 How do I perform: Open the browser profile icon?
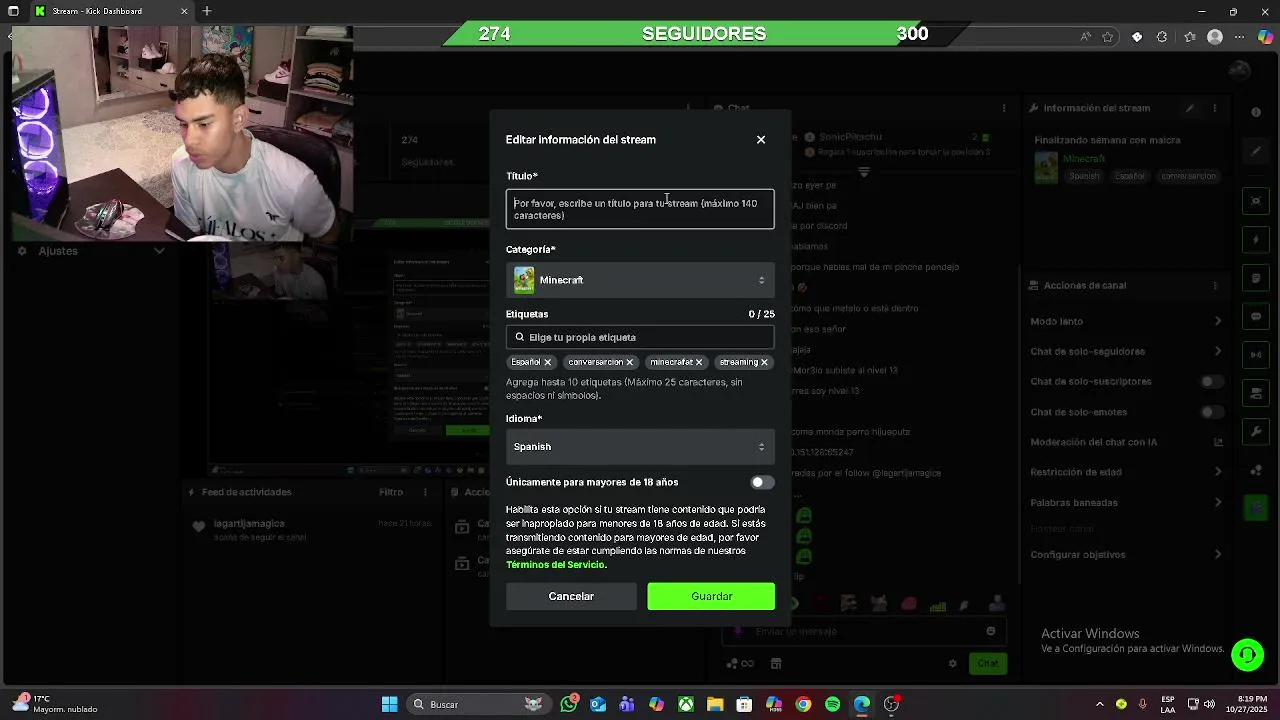click(1215, 37)
